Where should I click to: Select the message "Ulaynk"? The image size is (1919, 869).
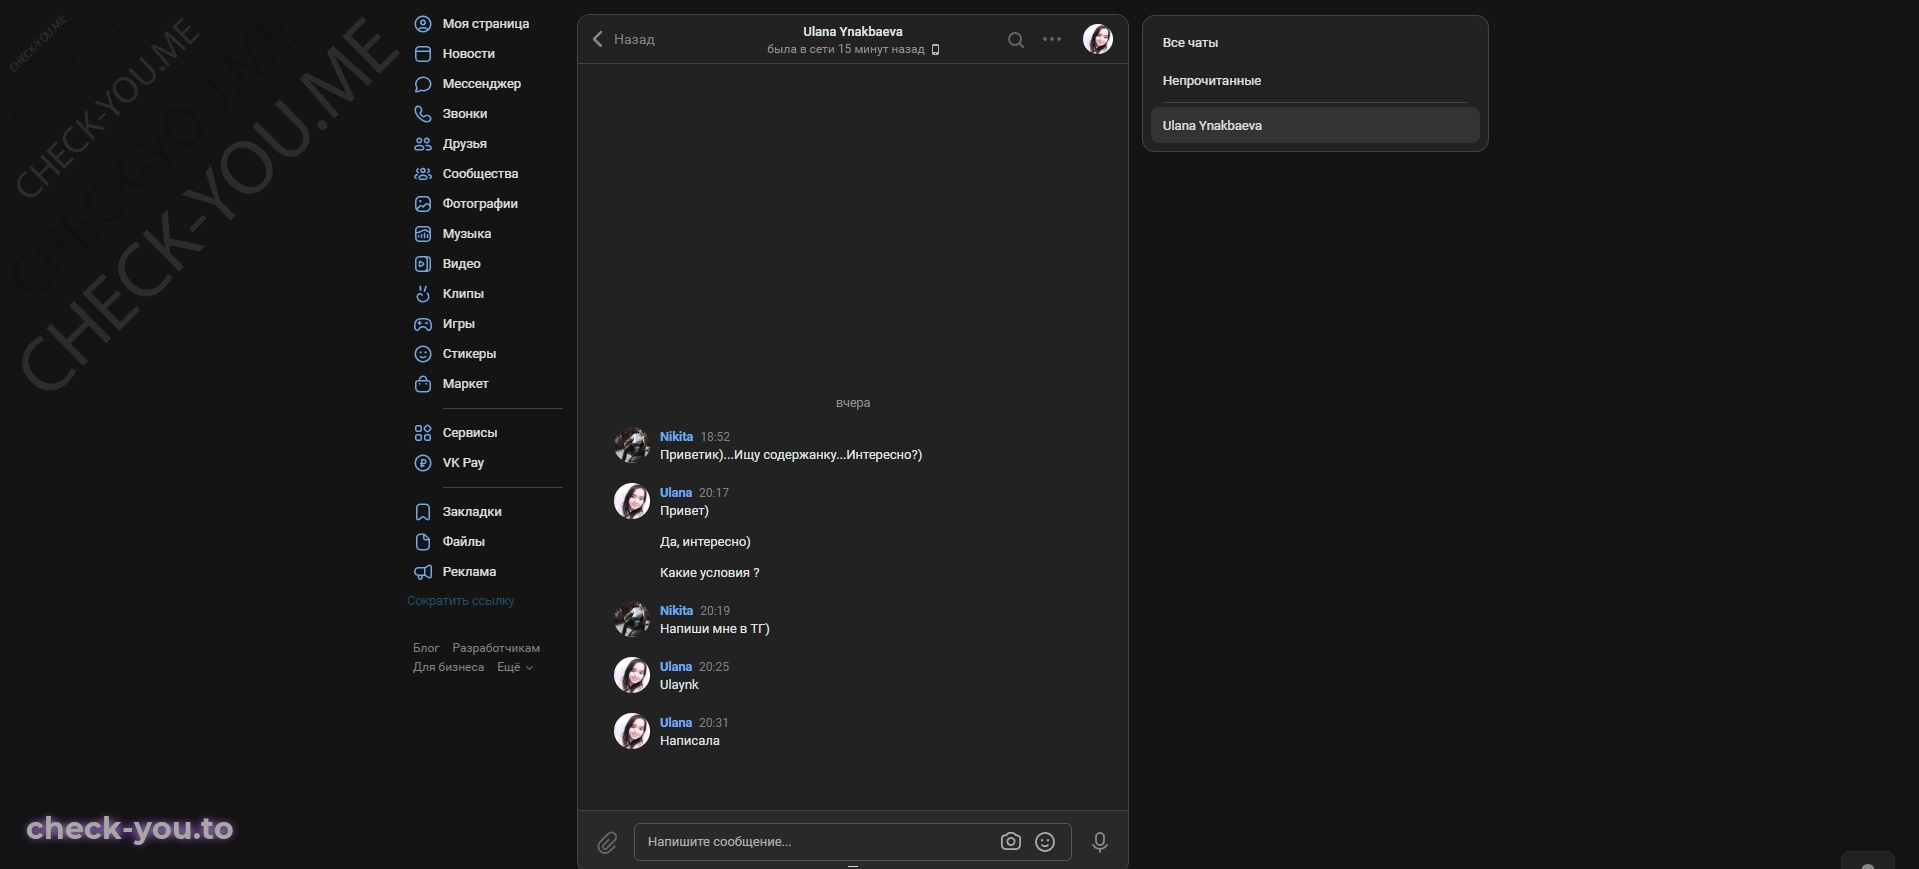pos(679,685)
